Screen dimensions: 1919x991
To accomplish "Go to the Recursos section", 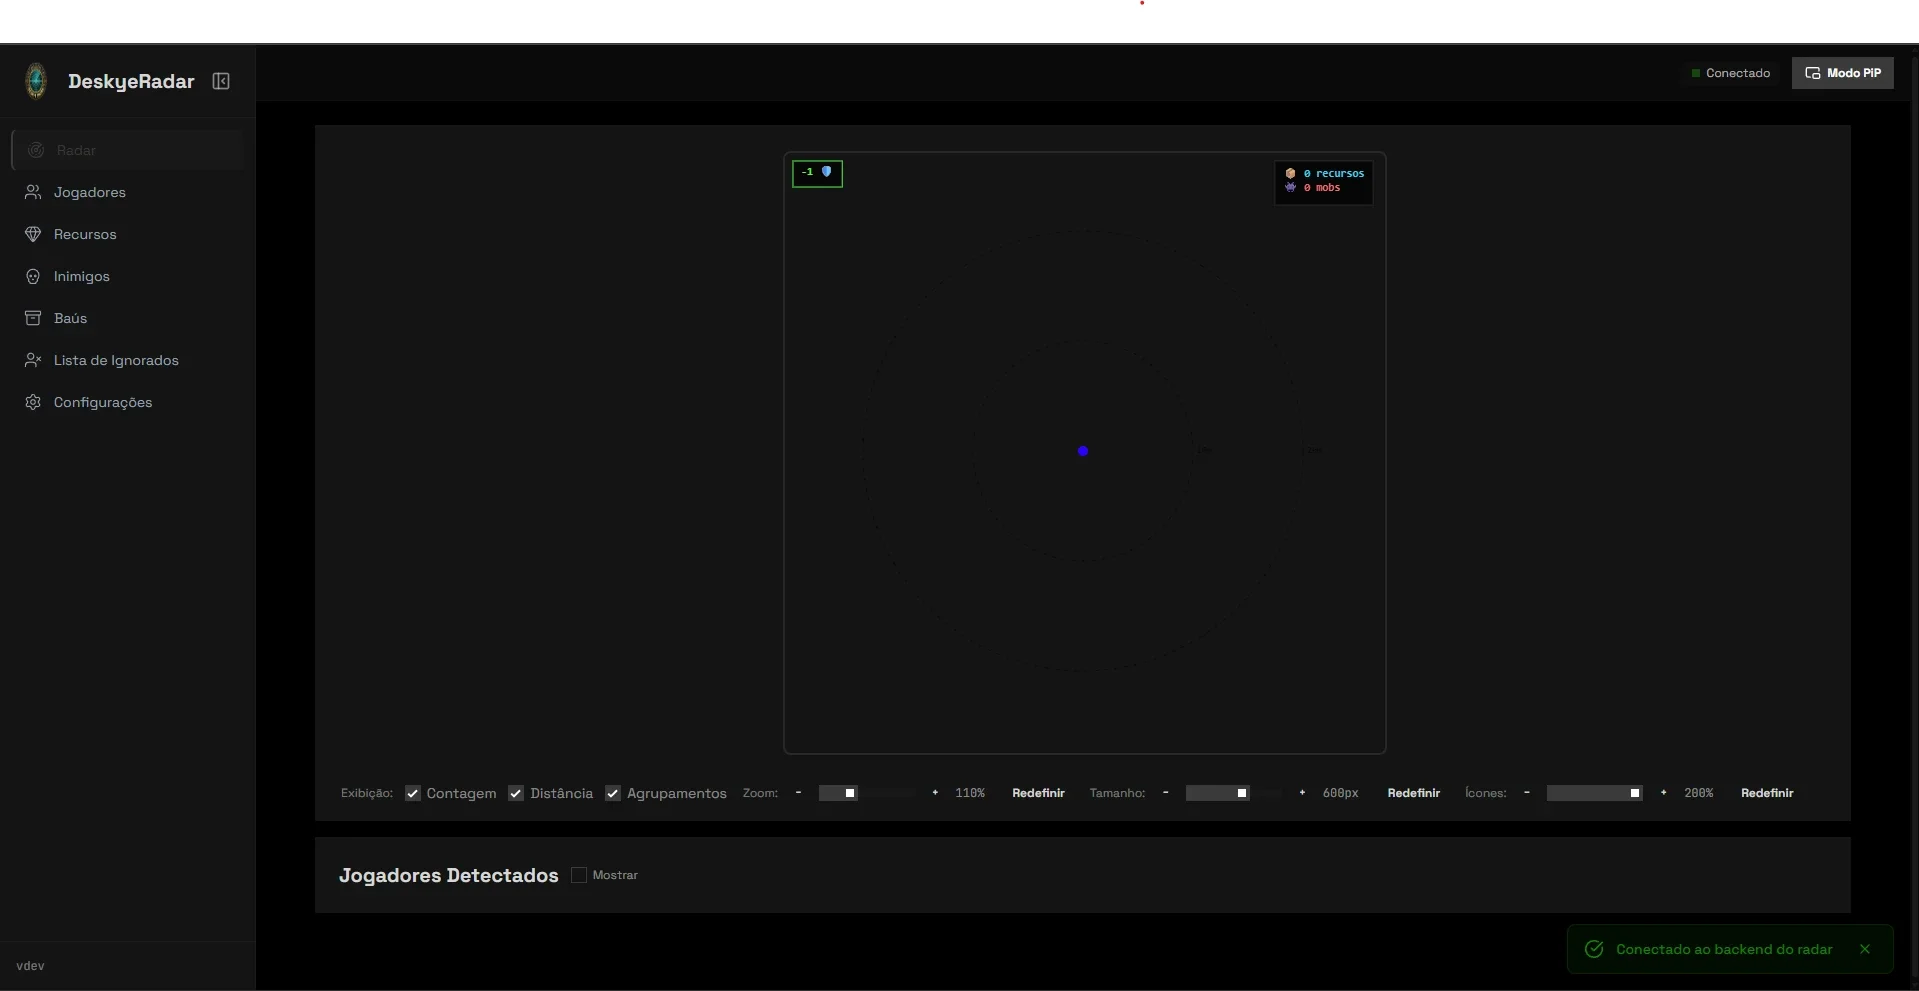I will pos(128,234).
